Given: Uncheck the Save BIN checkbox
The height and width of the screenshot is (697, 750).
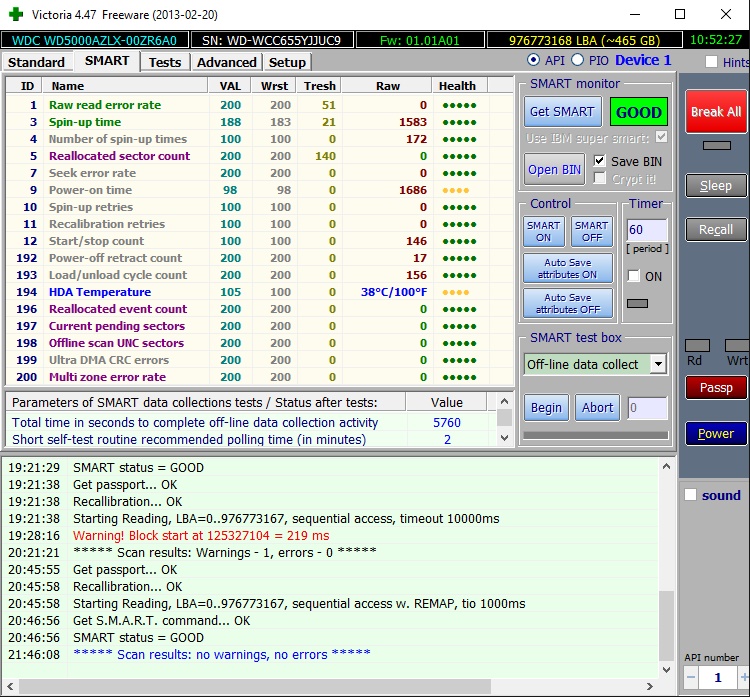Looking at the screenshot, I should [x=599, y=161].
